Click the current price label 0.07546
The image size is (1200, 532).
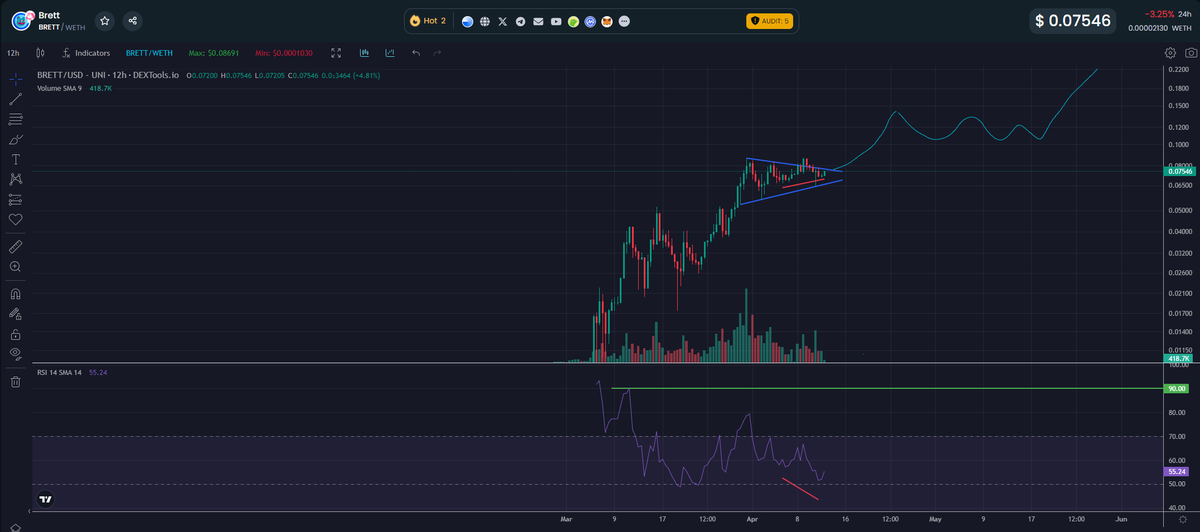[1180, 172]
